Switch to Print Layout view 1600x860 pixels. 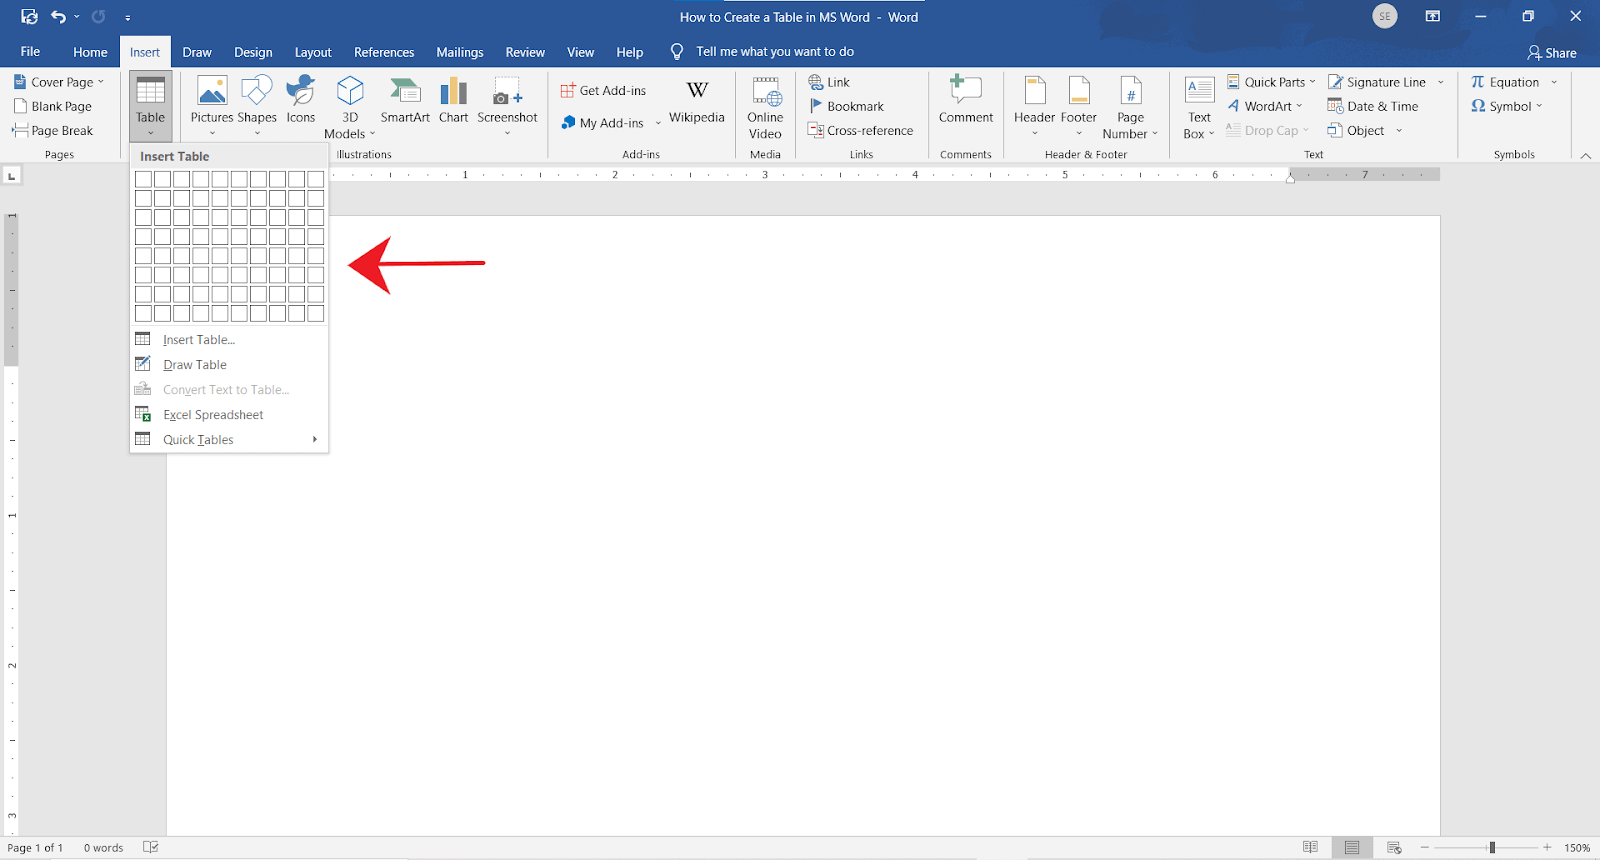pos(1352,847)
